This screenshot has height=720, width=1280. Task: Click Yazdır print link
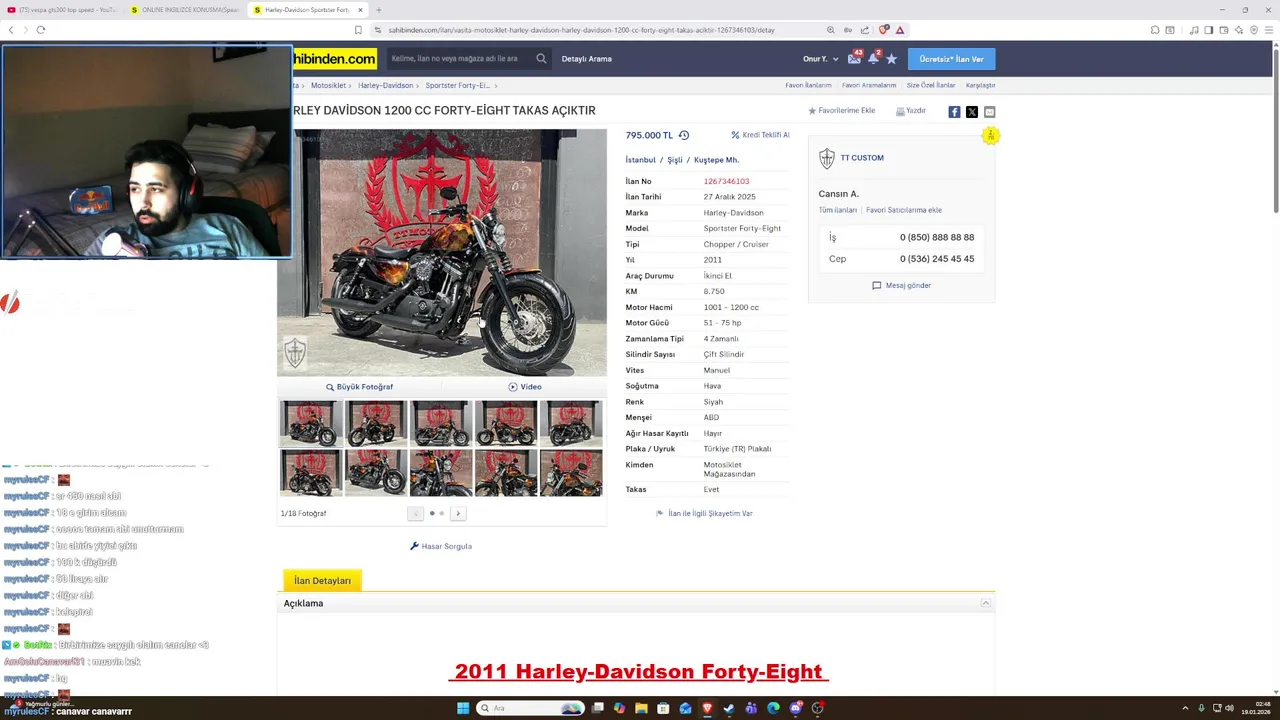coord(911,111)
